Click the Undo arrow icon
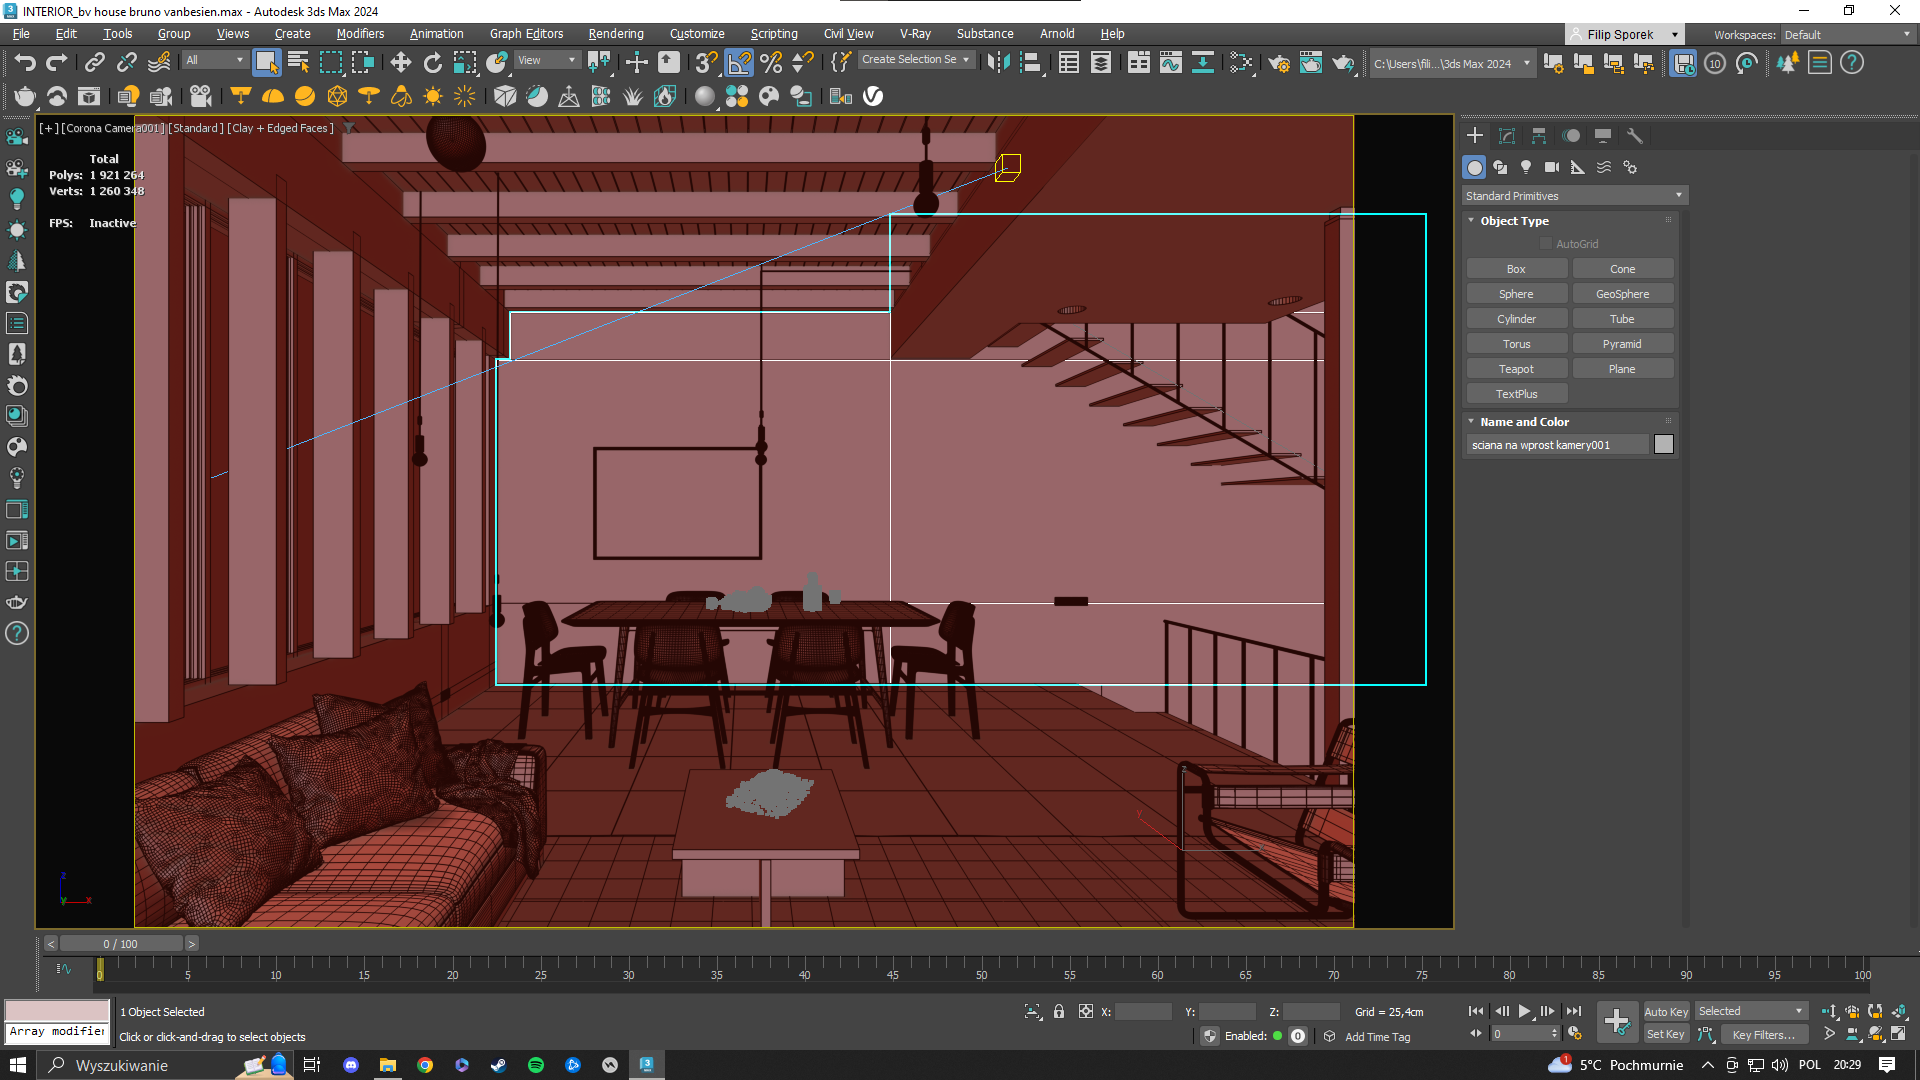 pos(25,63)
